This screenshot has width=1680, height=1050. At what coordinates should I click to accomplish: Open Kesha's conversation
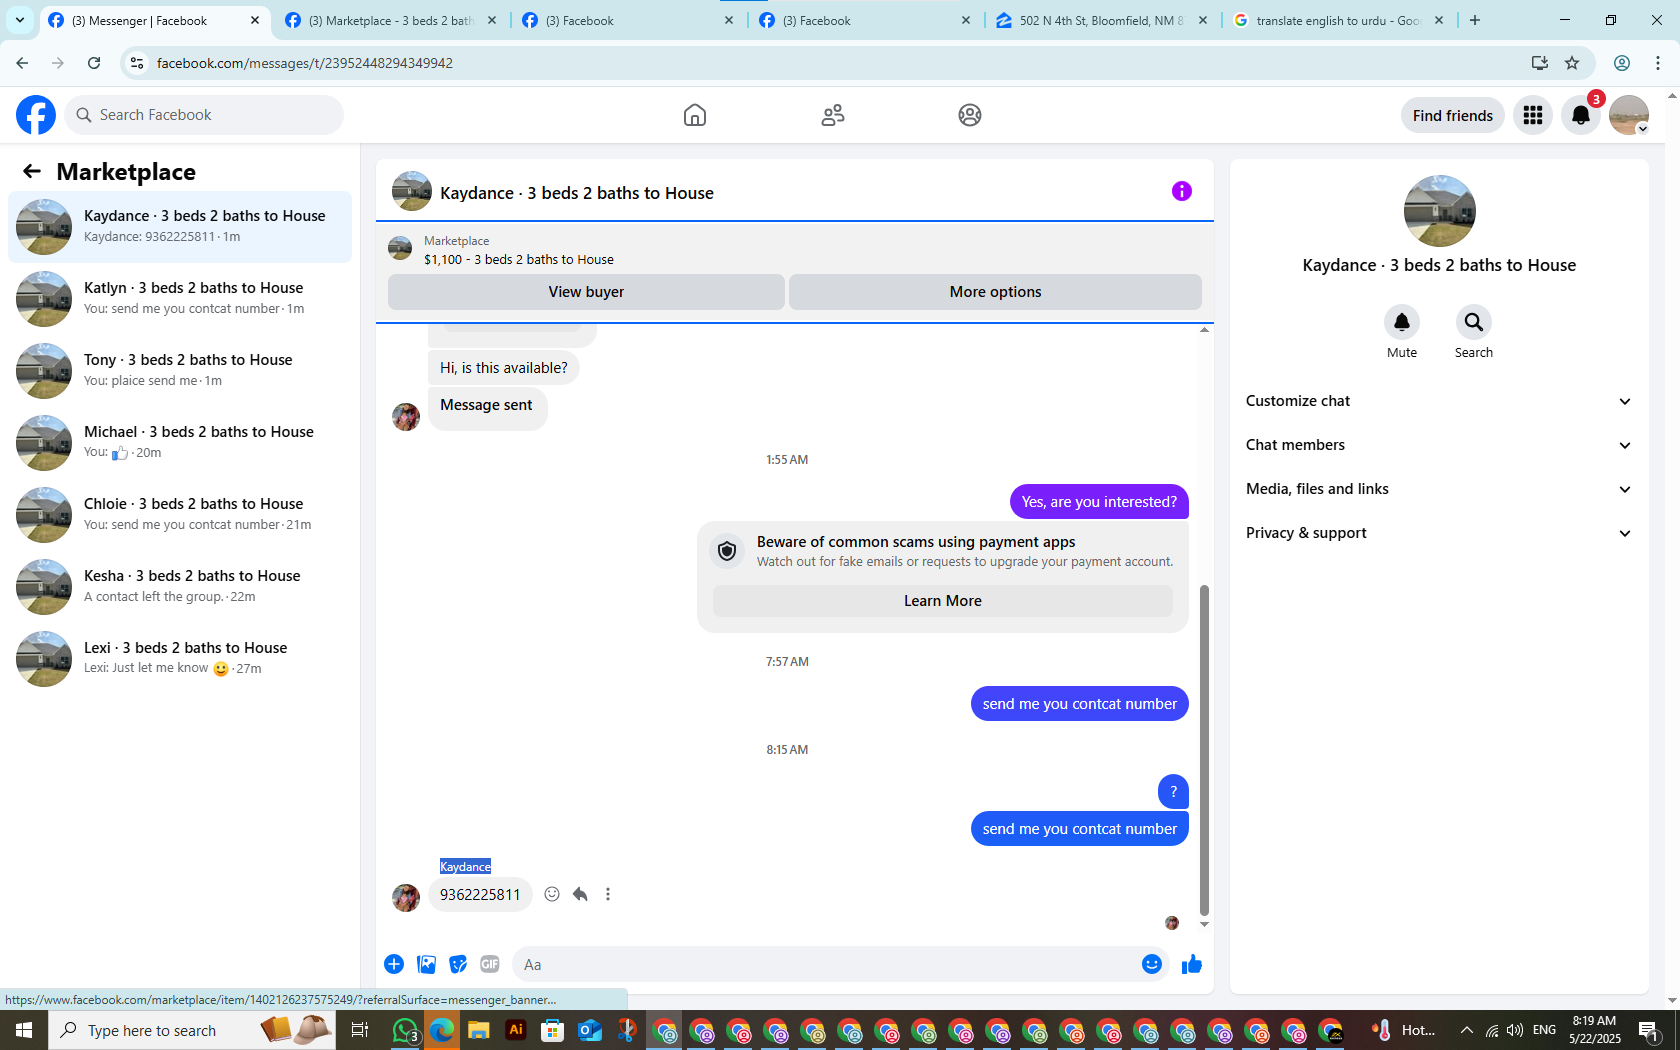180,587
